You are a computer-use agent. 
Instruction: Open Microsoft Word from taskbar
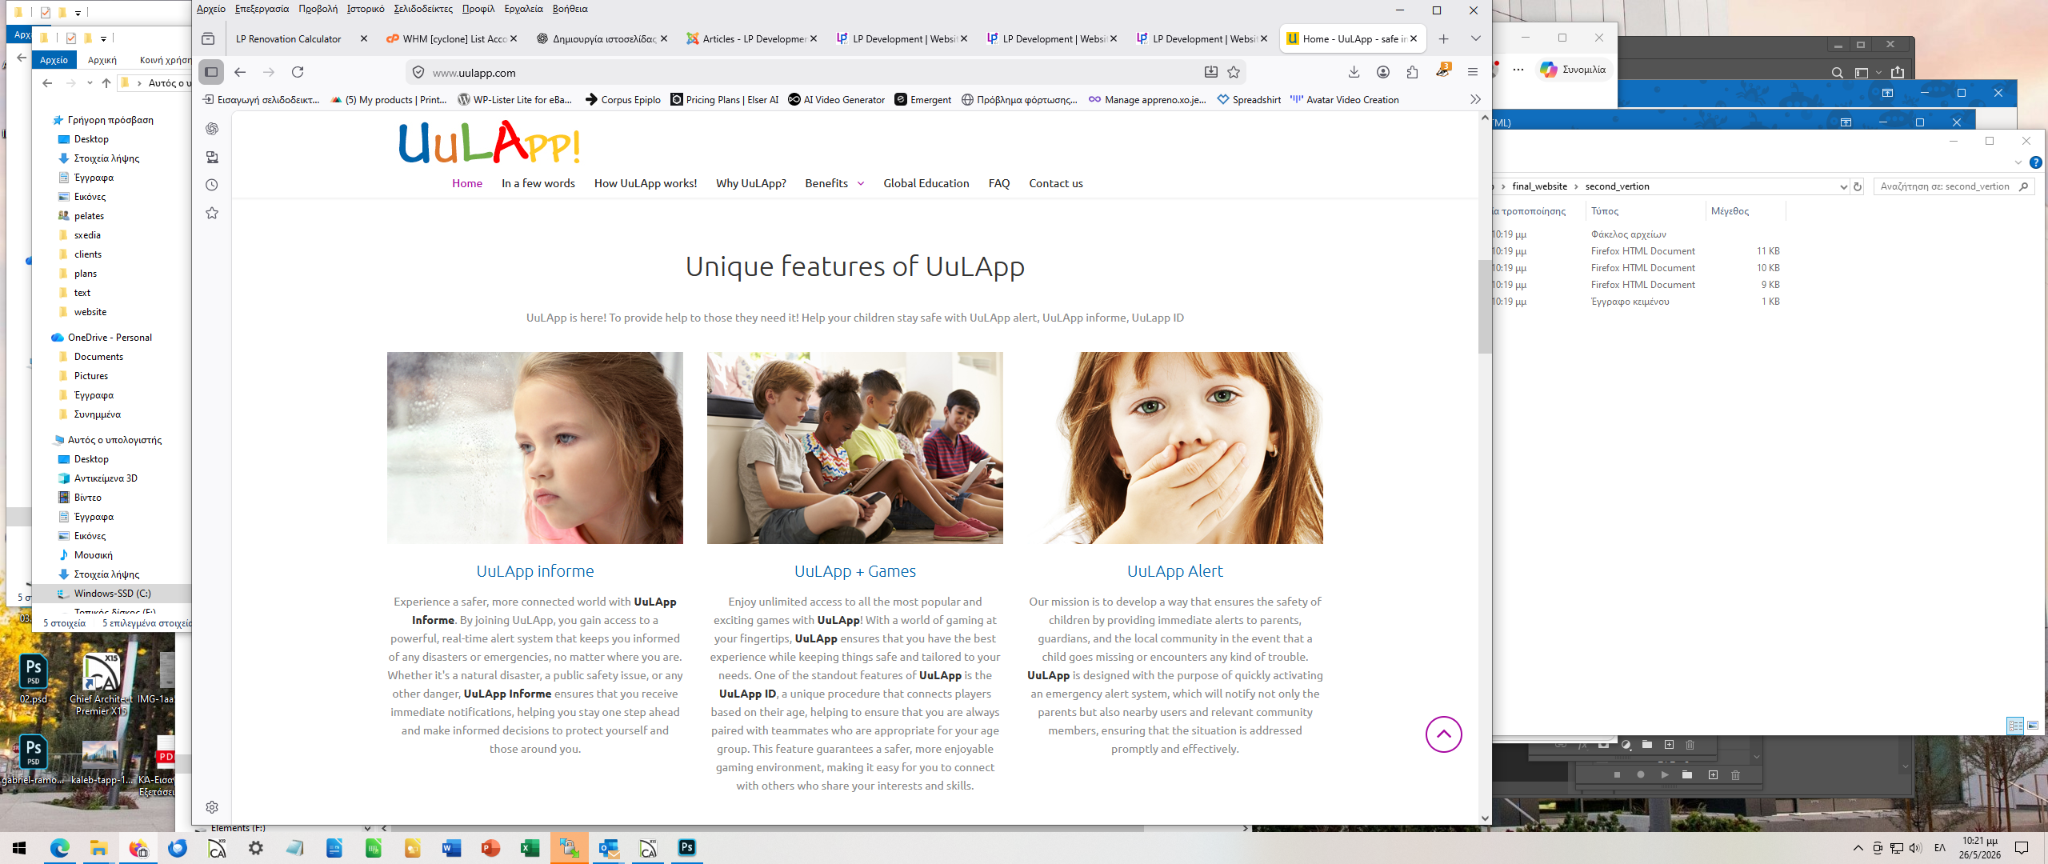(x=451, y=848)
